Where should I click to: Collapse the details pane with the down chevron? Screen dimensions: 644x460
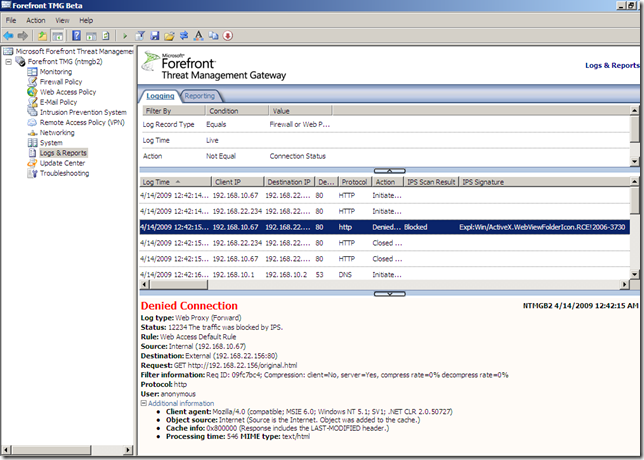point(390,294)
